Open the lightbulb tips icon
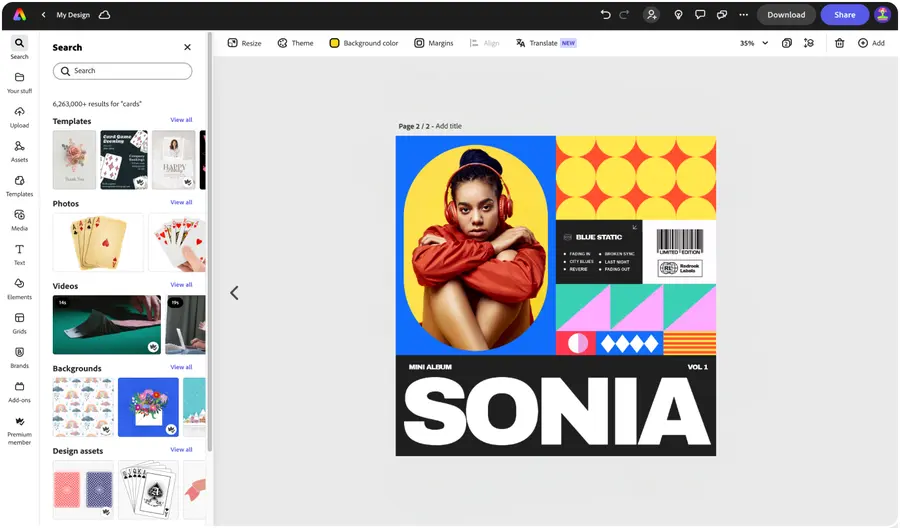 (678, 15)
